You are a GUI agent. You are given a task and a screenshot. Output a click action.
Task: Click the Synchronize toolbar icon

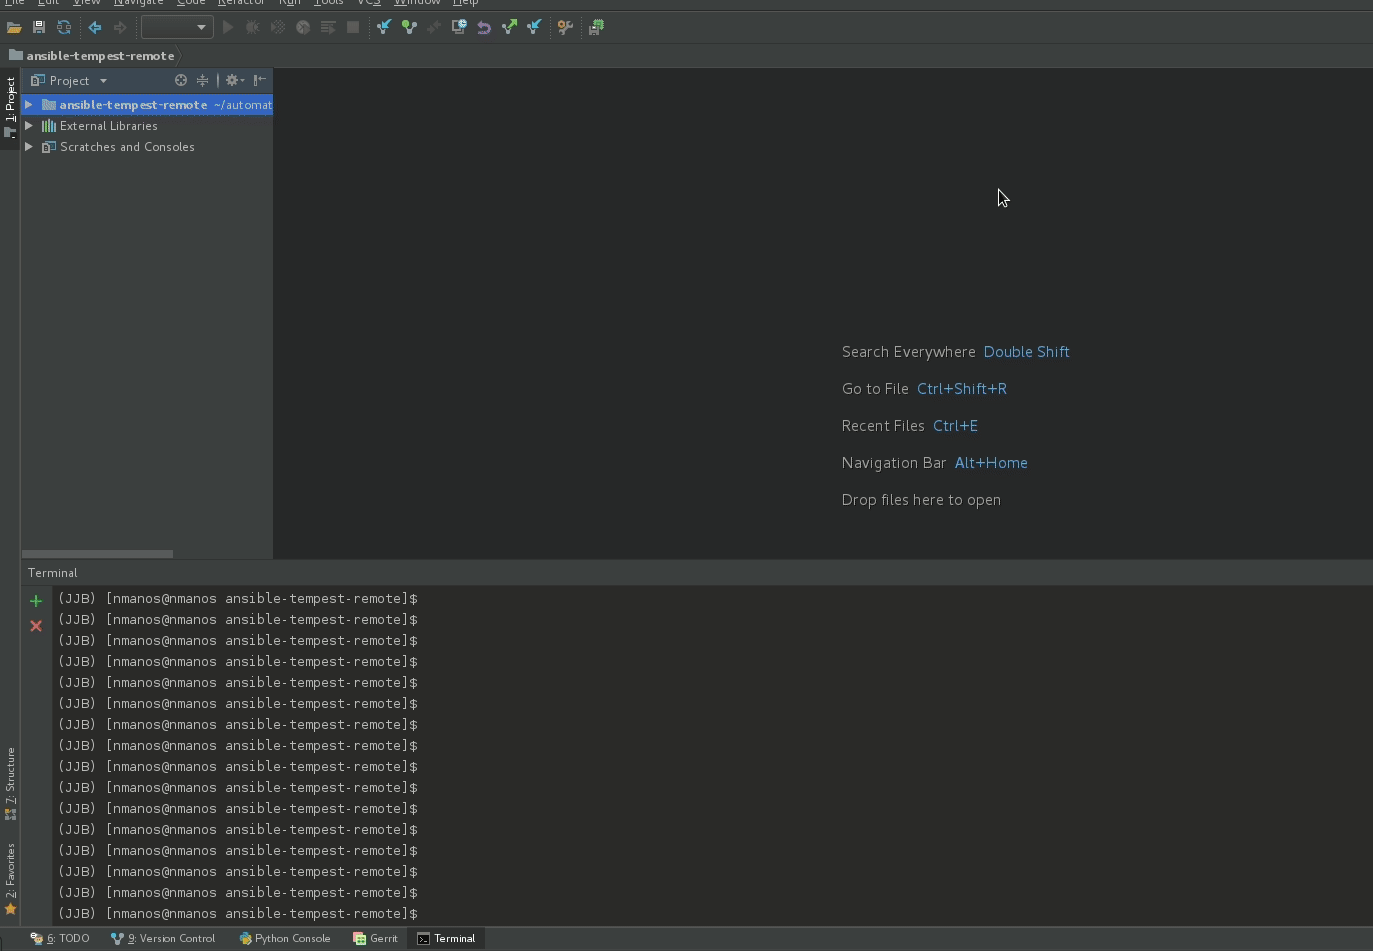point(64,28)
